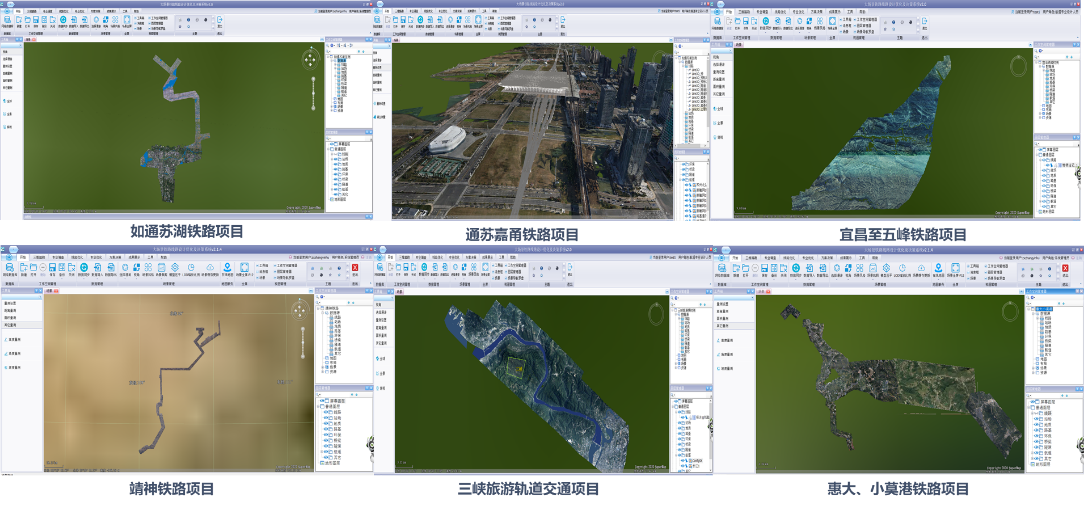1084x506 pixels.
Task: Click white stadium building in 通苏嘉甬铁路项目 3D view
Action: 447,140
